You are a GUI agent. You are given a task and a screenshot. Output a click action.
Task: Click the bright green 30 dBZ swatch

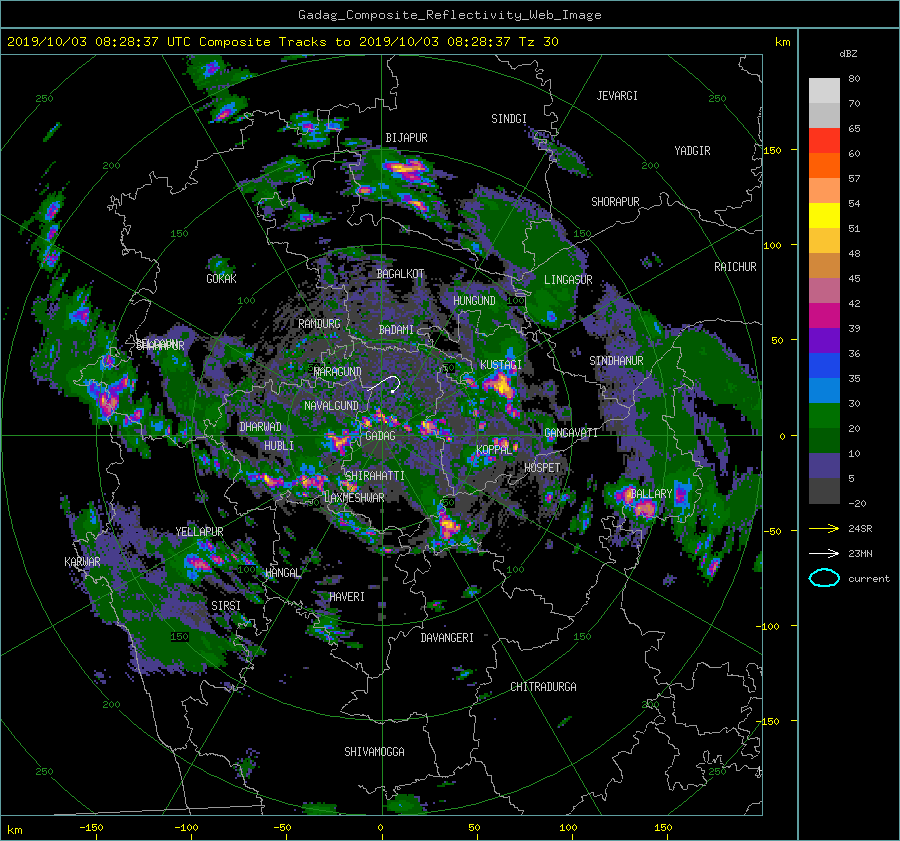[824, 415]
